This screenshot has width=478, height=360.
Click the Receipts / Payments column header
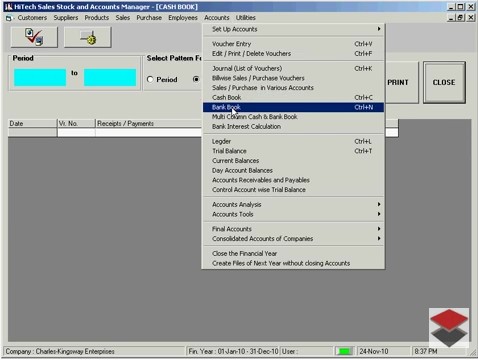[149, 124]
